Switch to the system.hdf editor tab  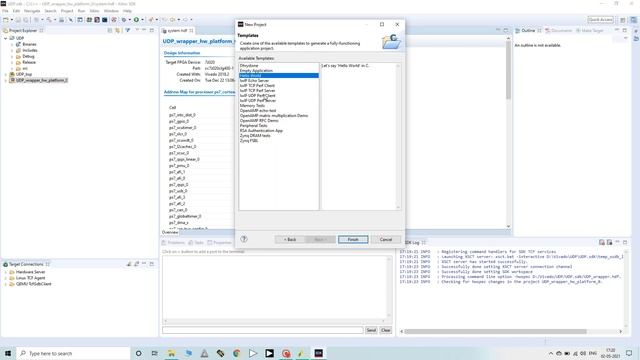click(177, 31)
